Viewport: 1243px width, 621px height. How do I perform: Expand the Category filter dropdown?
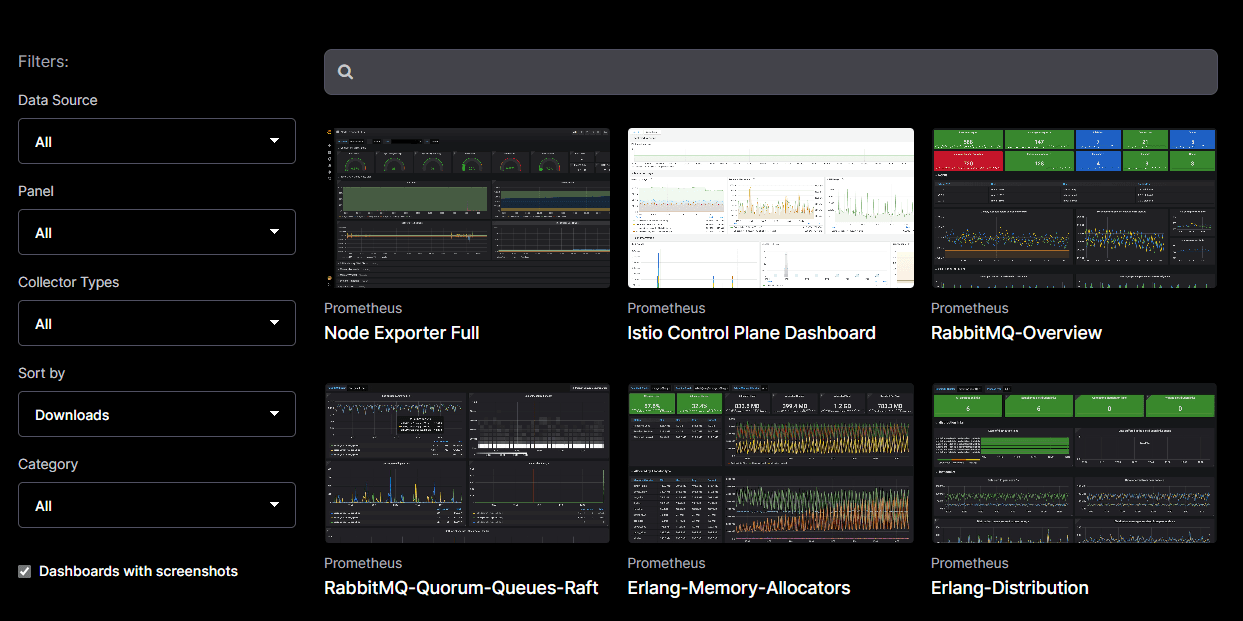pos(157,505)
